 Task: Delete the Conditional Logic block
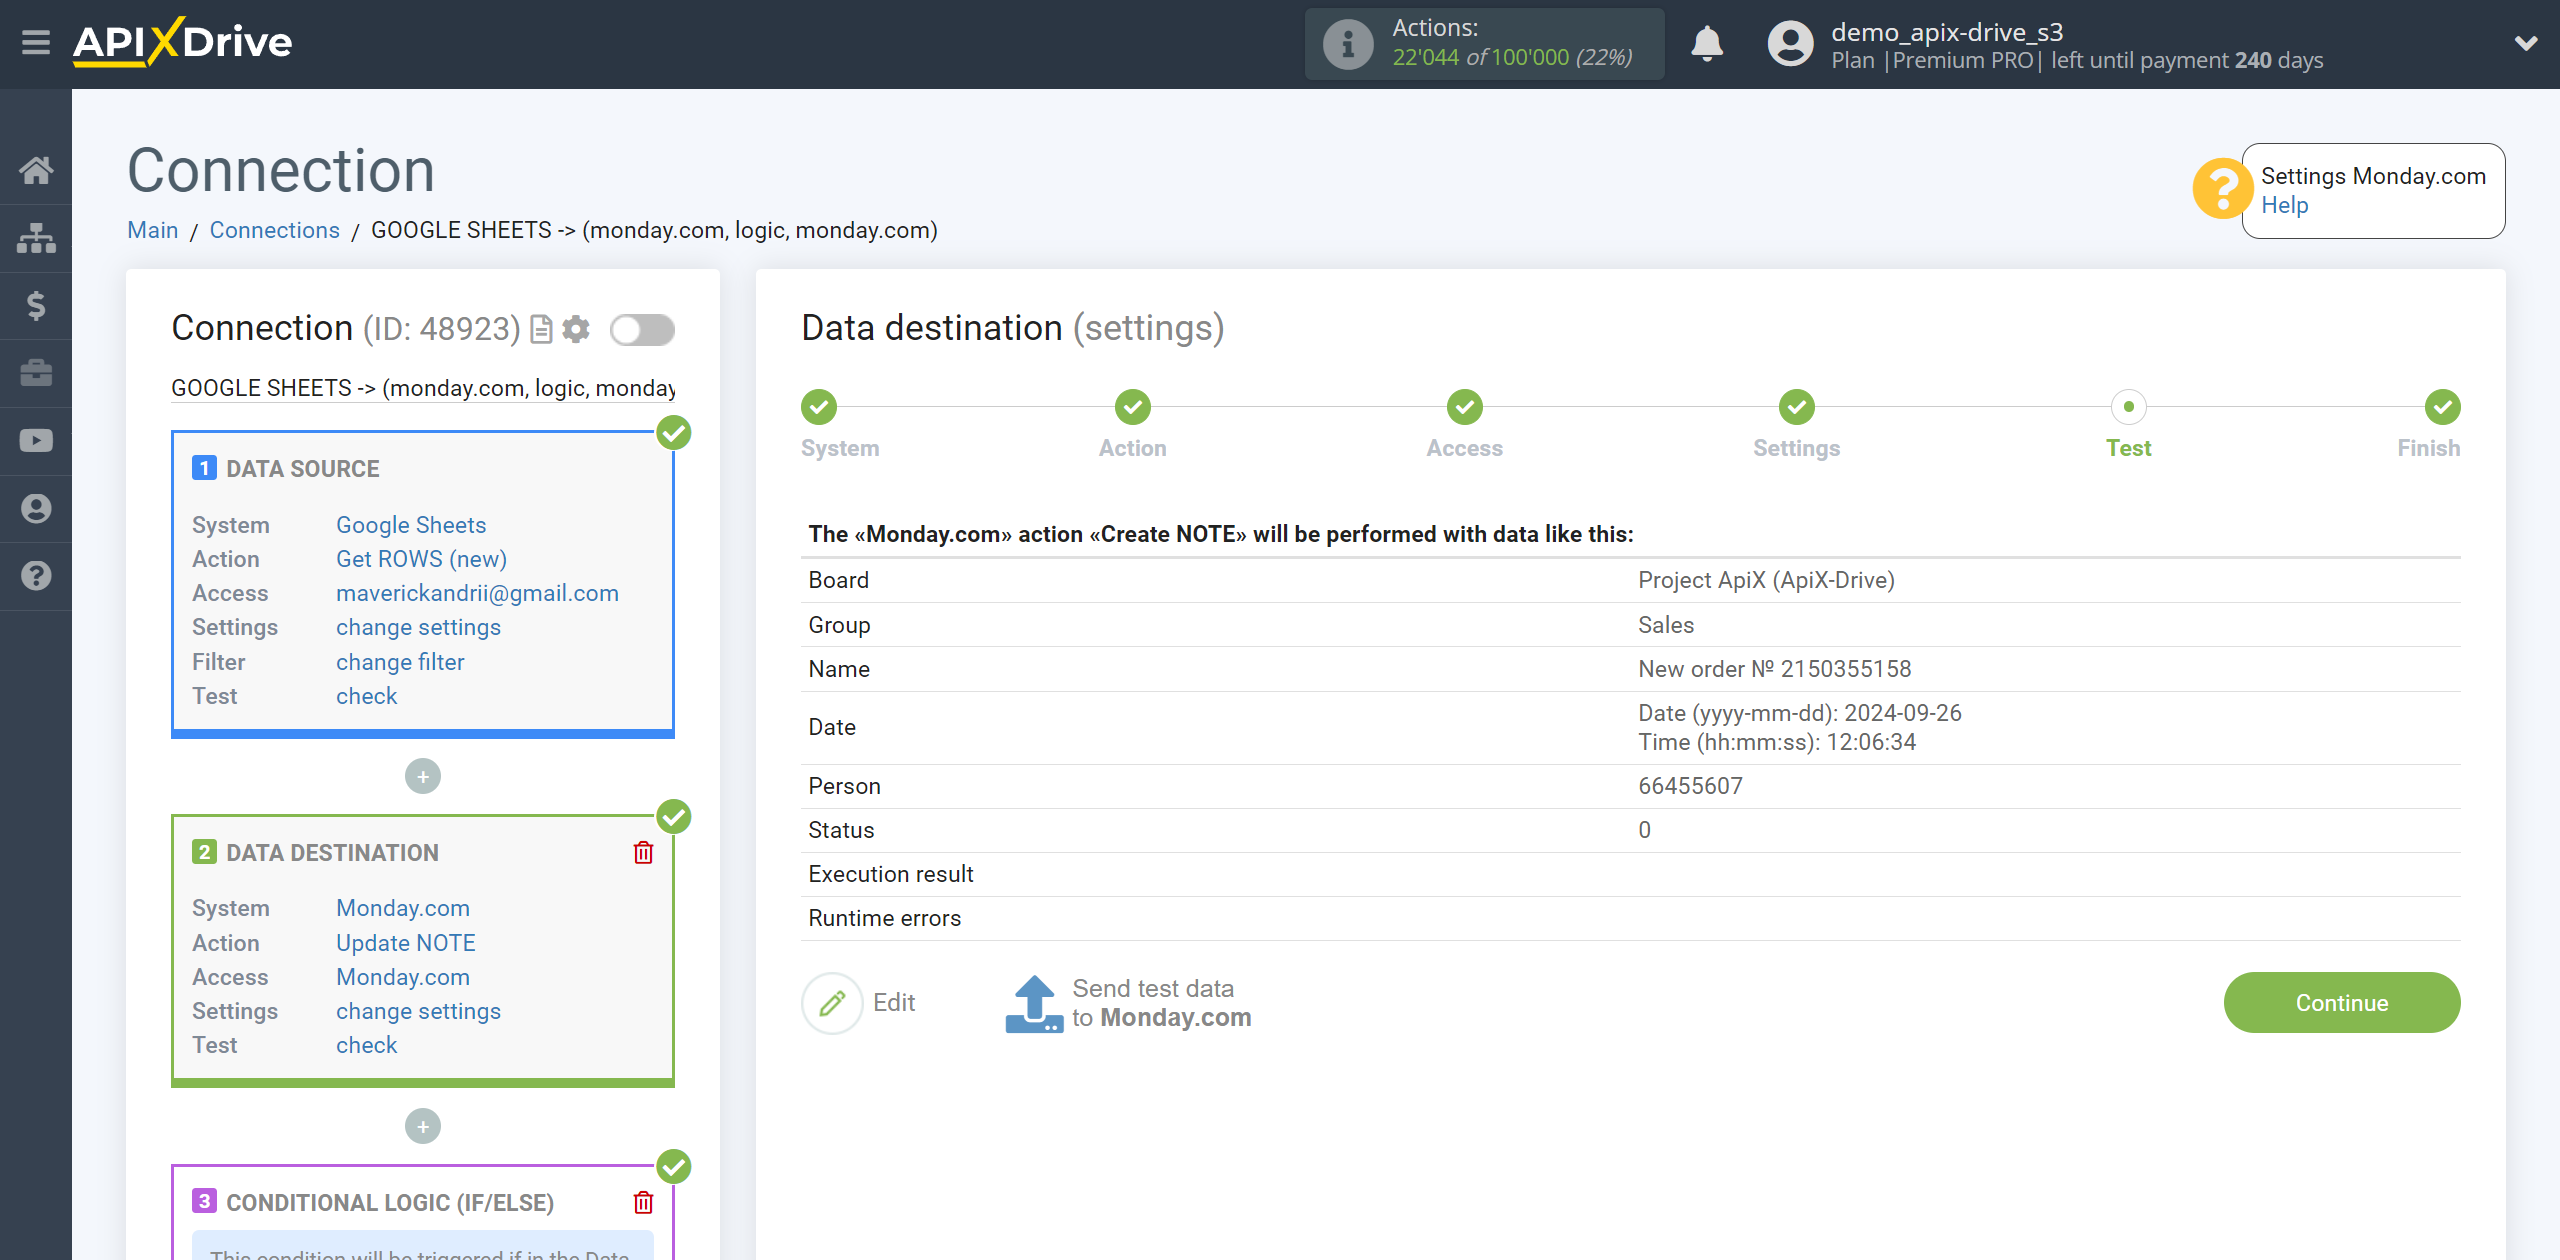[x=643, y=1202]
